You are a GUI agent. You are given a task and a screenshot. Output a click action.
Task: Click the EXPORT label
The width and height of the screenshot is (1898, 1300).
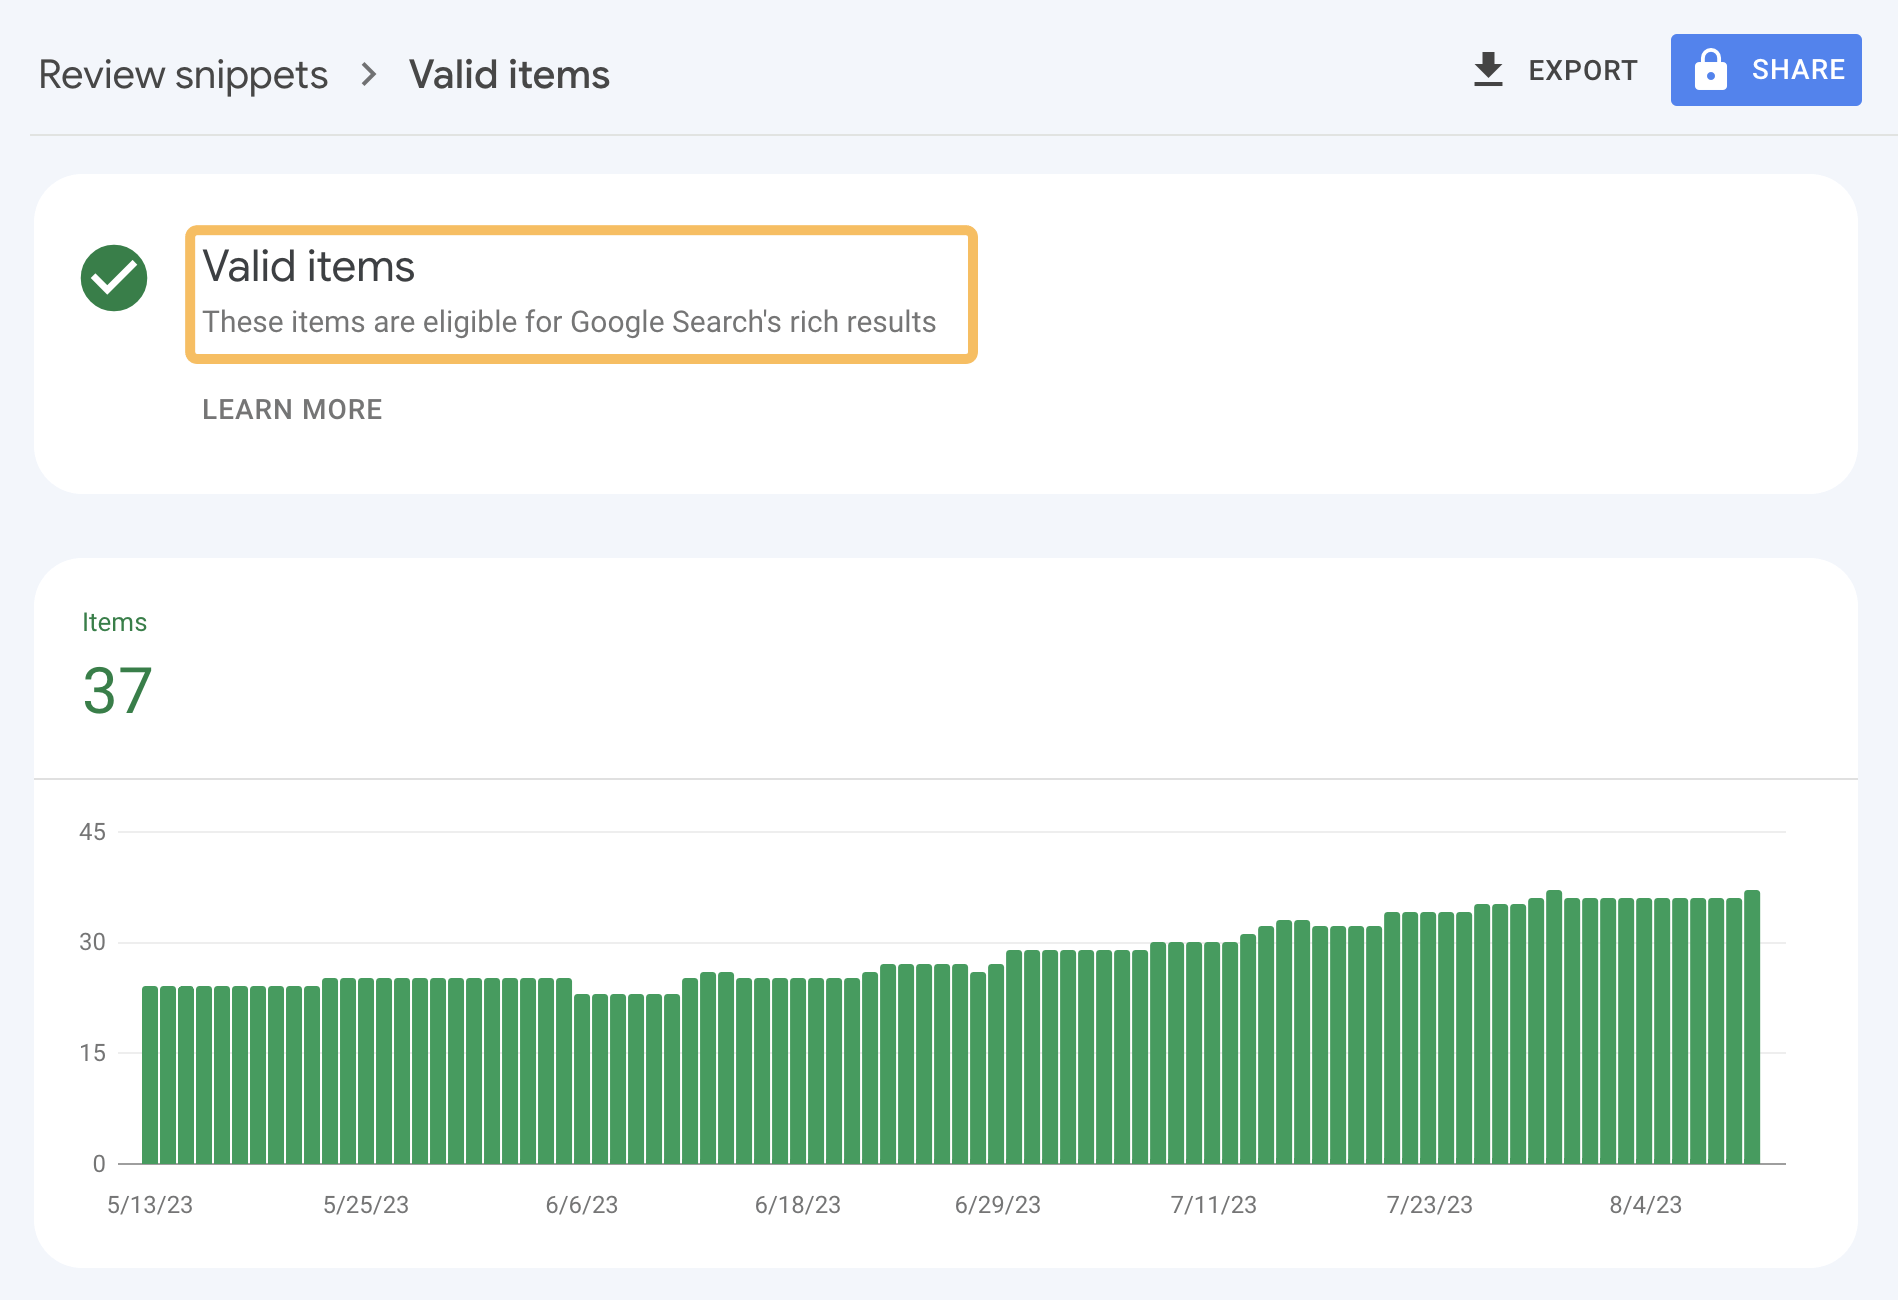(1583, 70)
